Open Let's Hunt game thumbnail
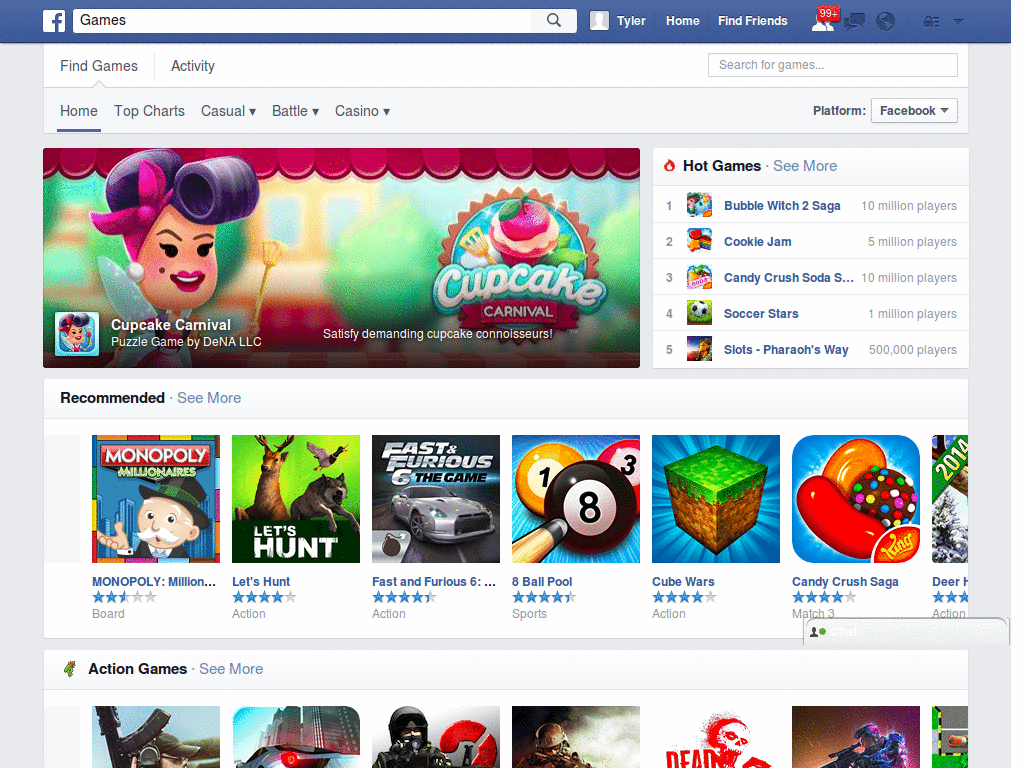The height and width of the screenshot is (768, 1024). coord(296,499)
